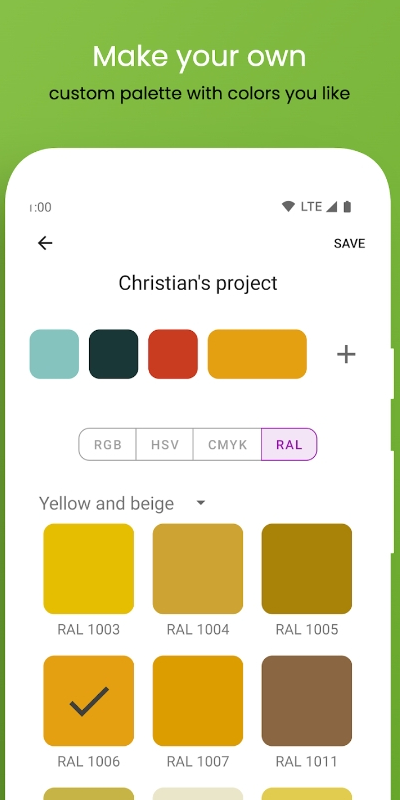Image resolution: width=400 pixels, height=800 pixels.
Task: Tap the Wi-Fi status icon
Action: (x=288, y=207)
